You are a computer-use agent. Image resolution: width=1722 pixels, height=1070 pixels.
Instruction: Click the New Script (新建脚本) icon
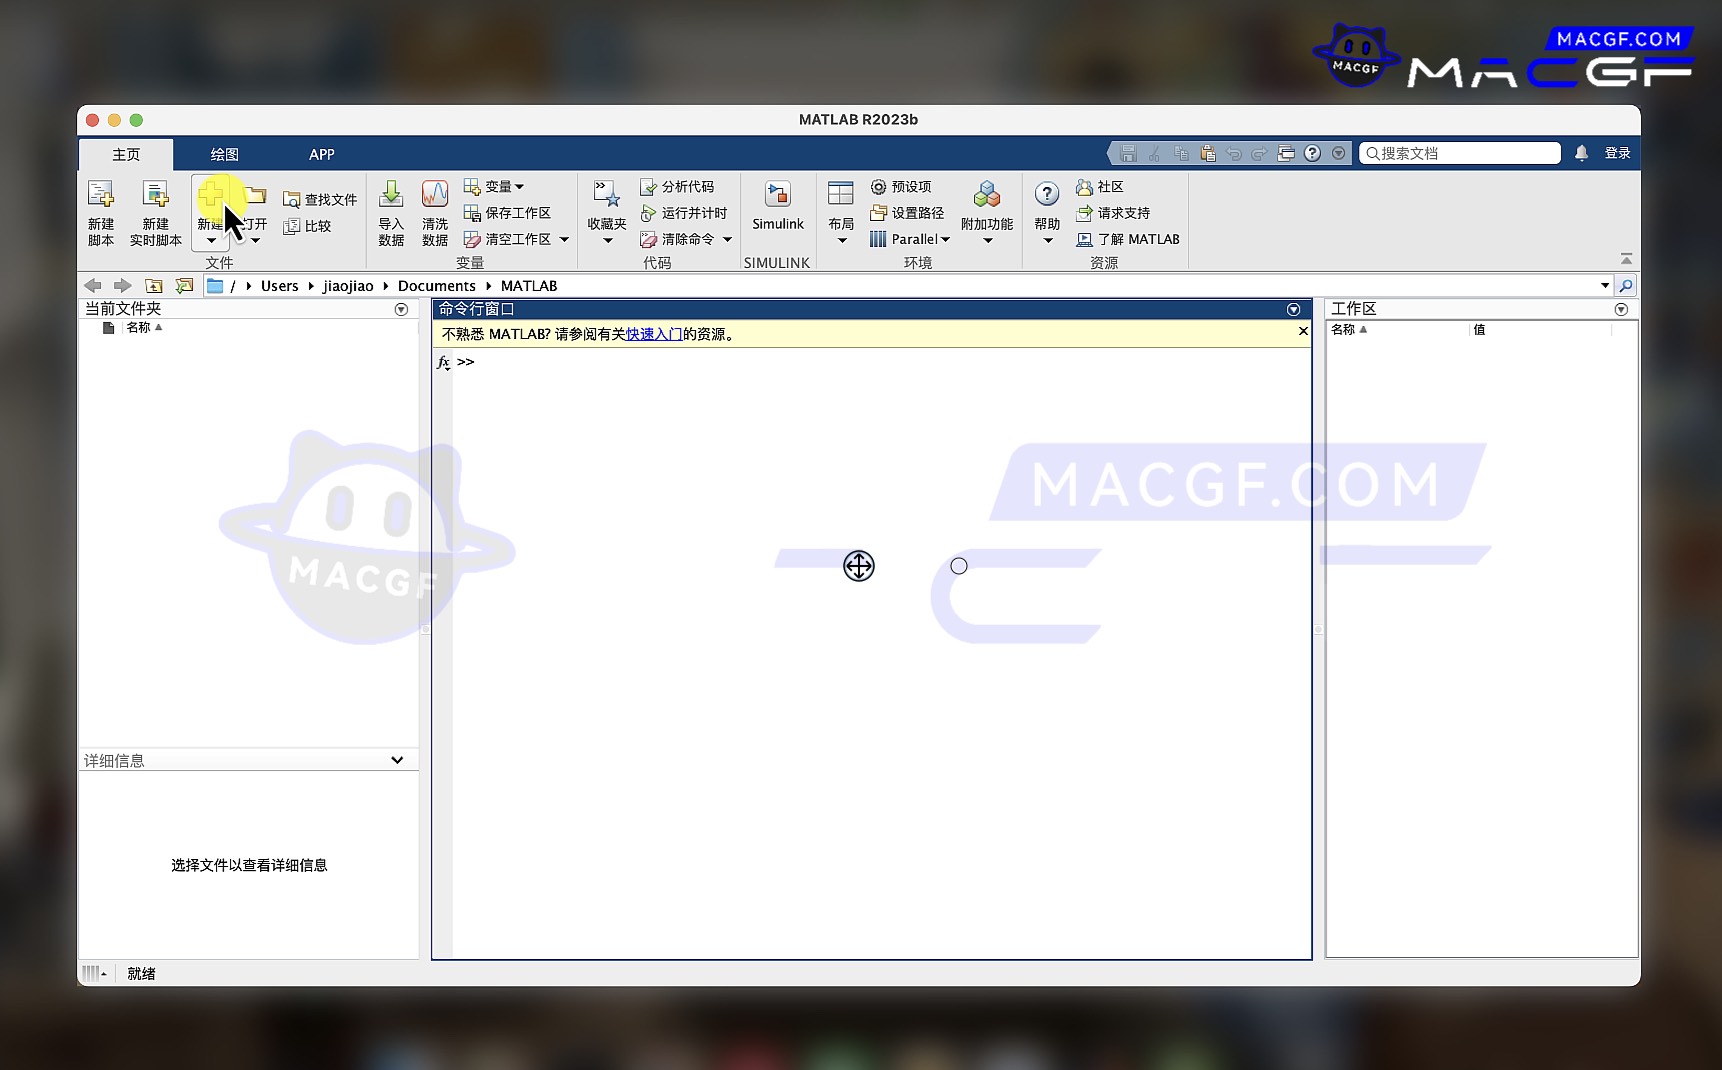101,195
